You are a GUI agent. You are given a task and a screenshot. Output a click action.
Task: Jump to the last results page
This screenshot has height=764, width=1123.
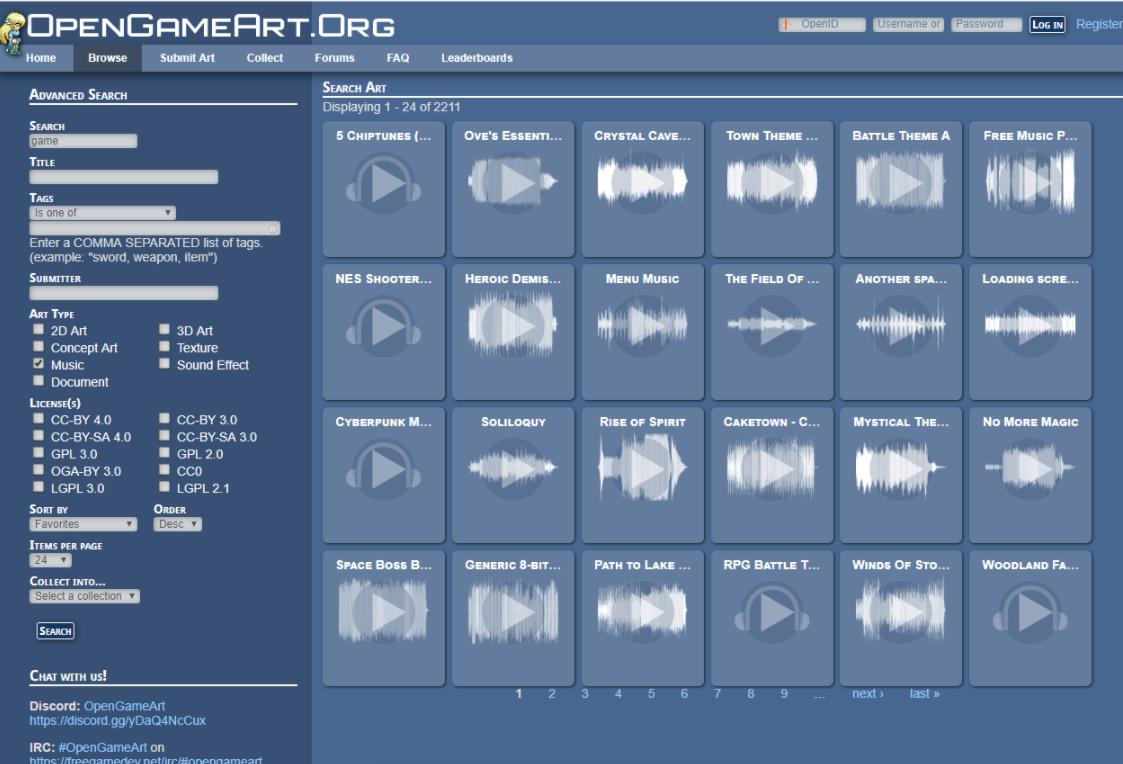pos(925,693)
